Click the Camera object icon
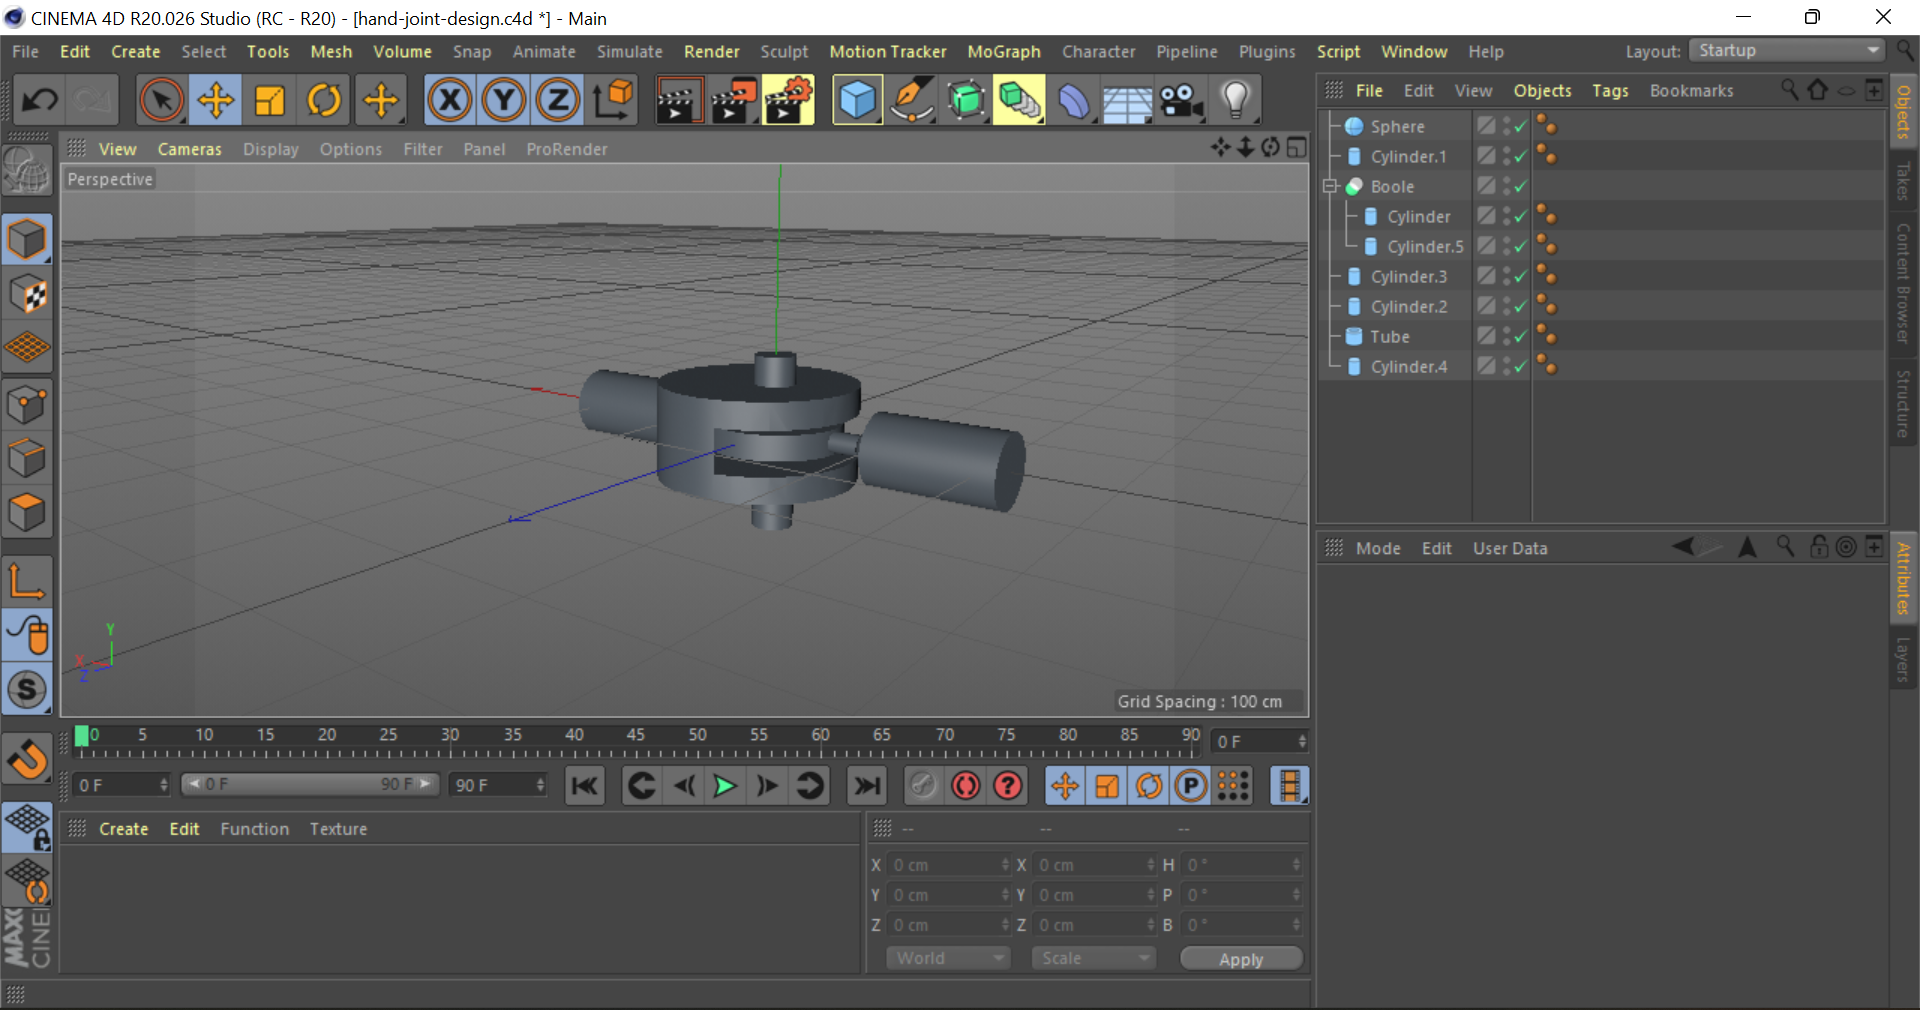This screenshot has width=1920, height=1010. [x=1181, y=100]
